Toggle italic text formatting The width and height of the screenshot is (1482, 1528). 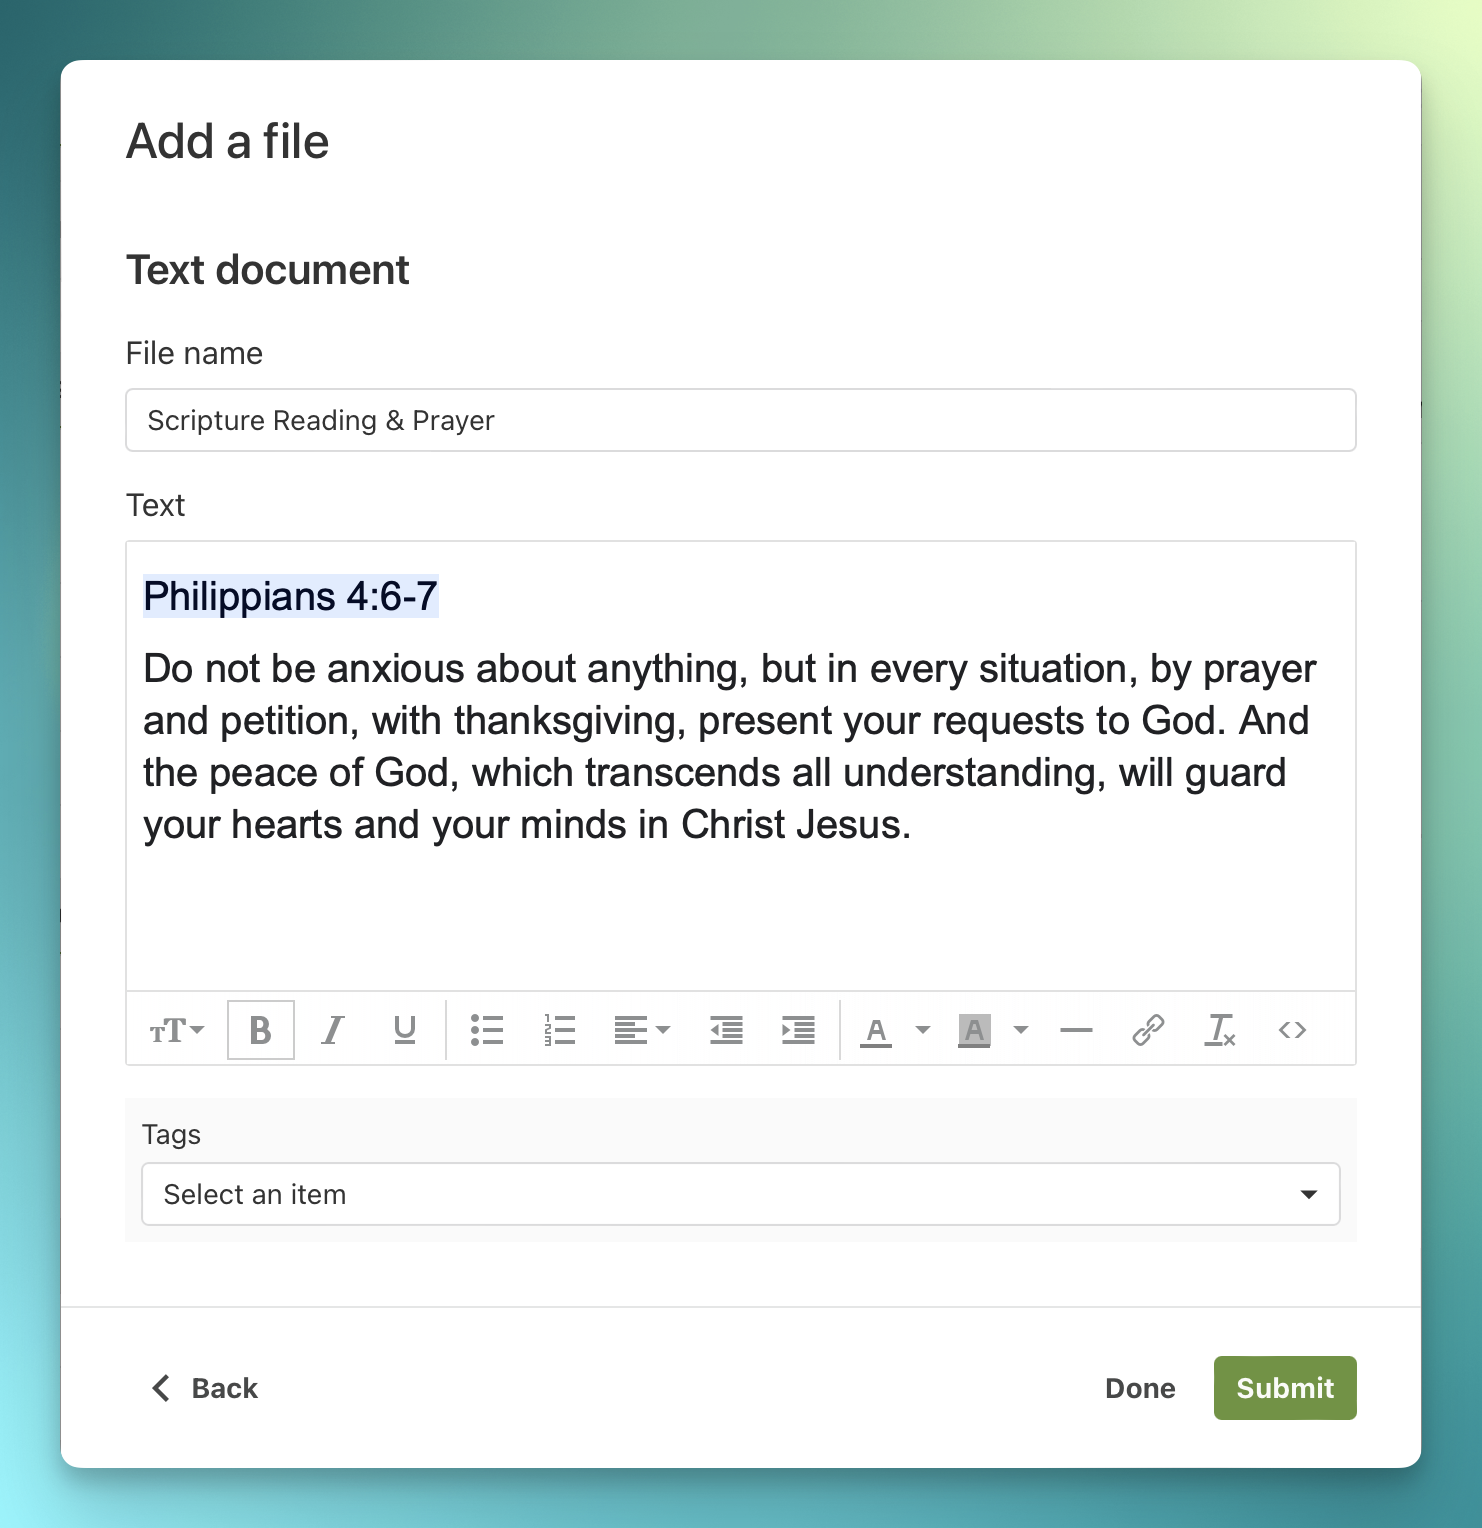[333, 1030]
